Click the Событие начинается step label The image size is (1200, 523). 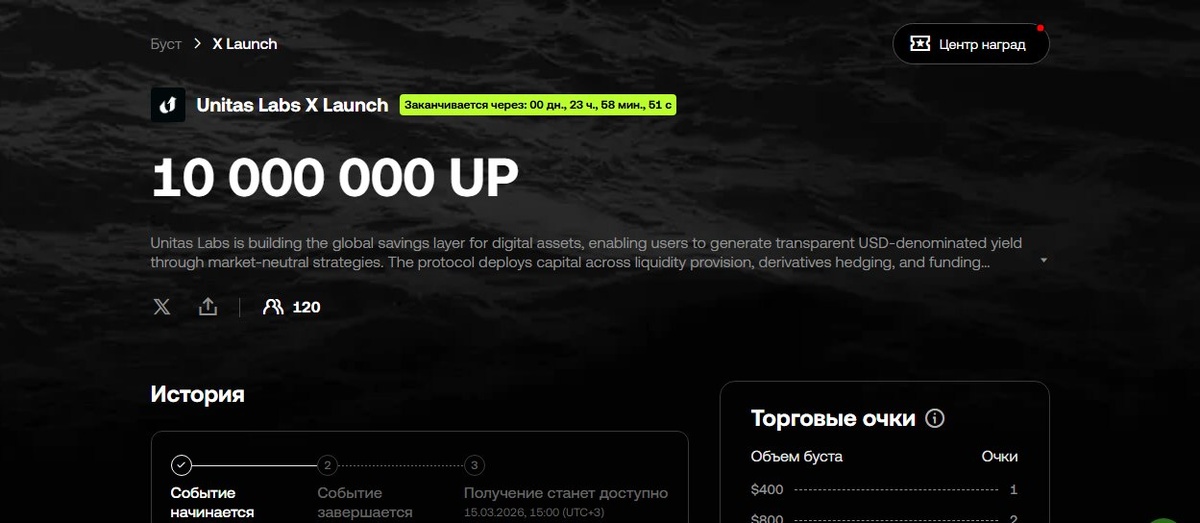click(x=212, y=503)
